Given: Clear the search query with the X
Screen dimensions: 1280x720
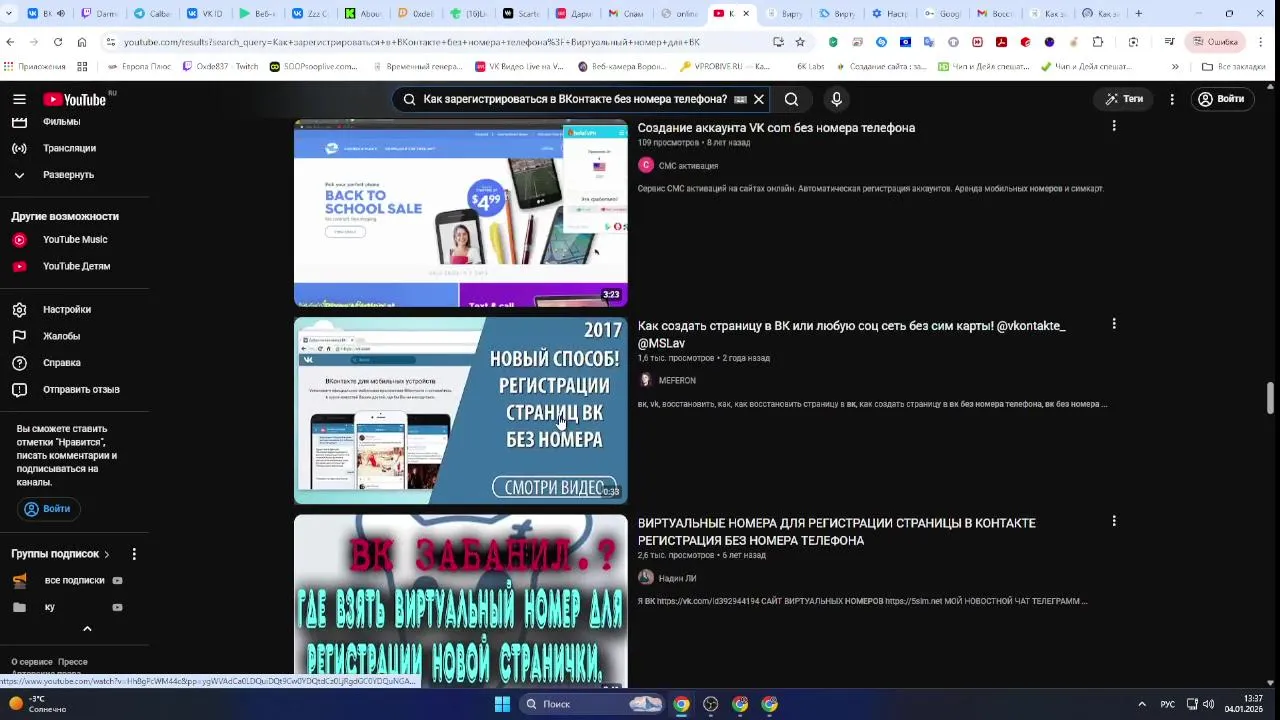Looking at the screenshot, I should pos(759,99).
